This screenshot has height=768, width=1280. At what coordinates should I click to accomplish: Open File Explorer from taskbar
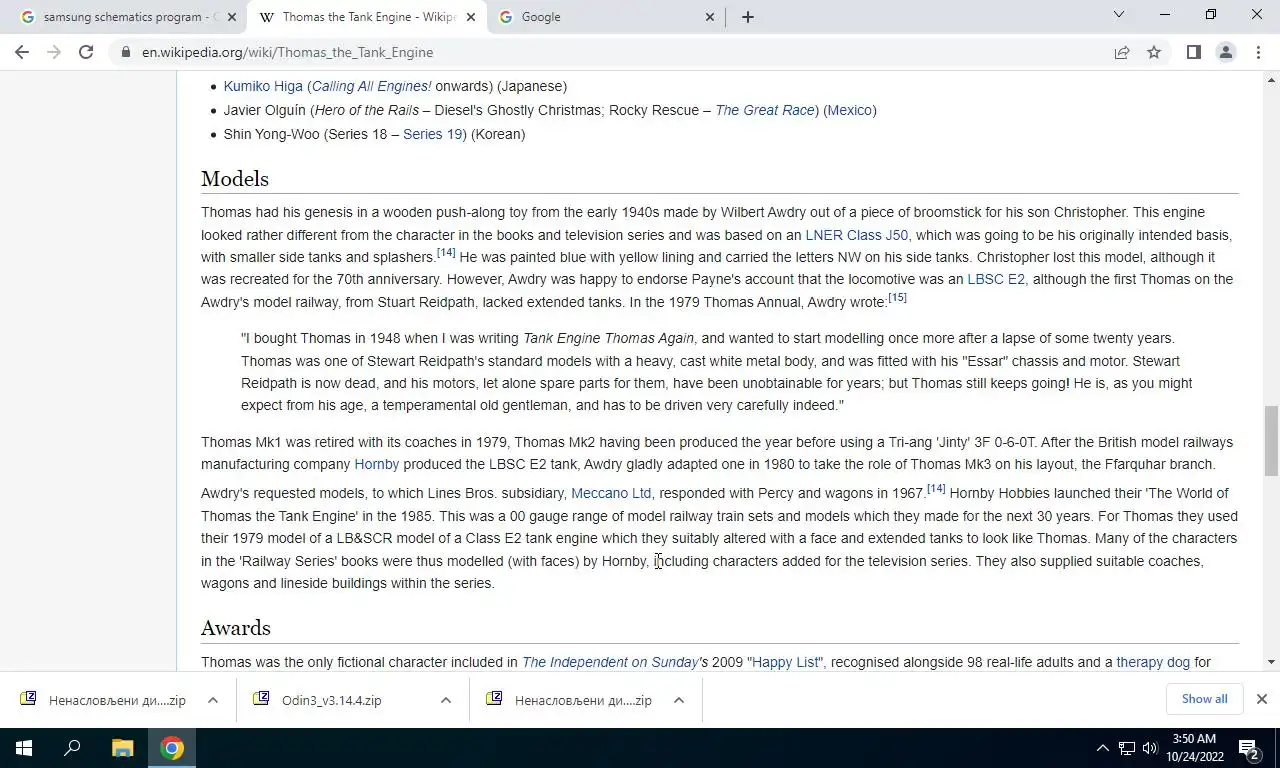click(x=122, y=748)
